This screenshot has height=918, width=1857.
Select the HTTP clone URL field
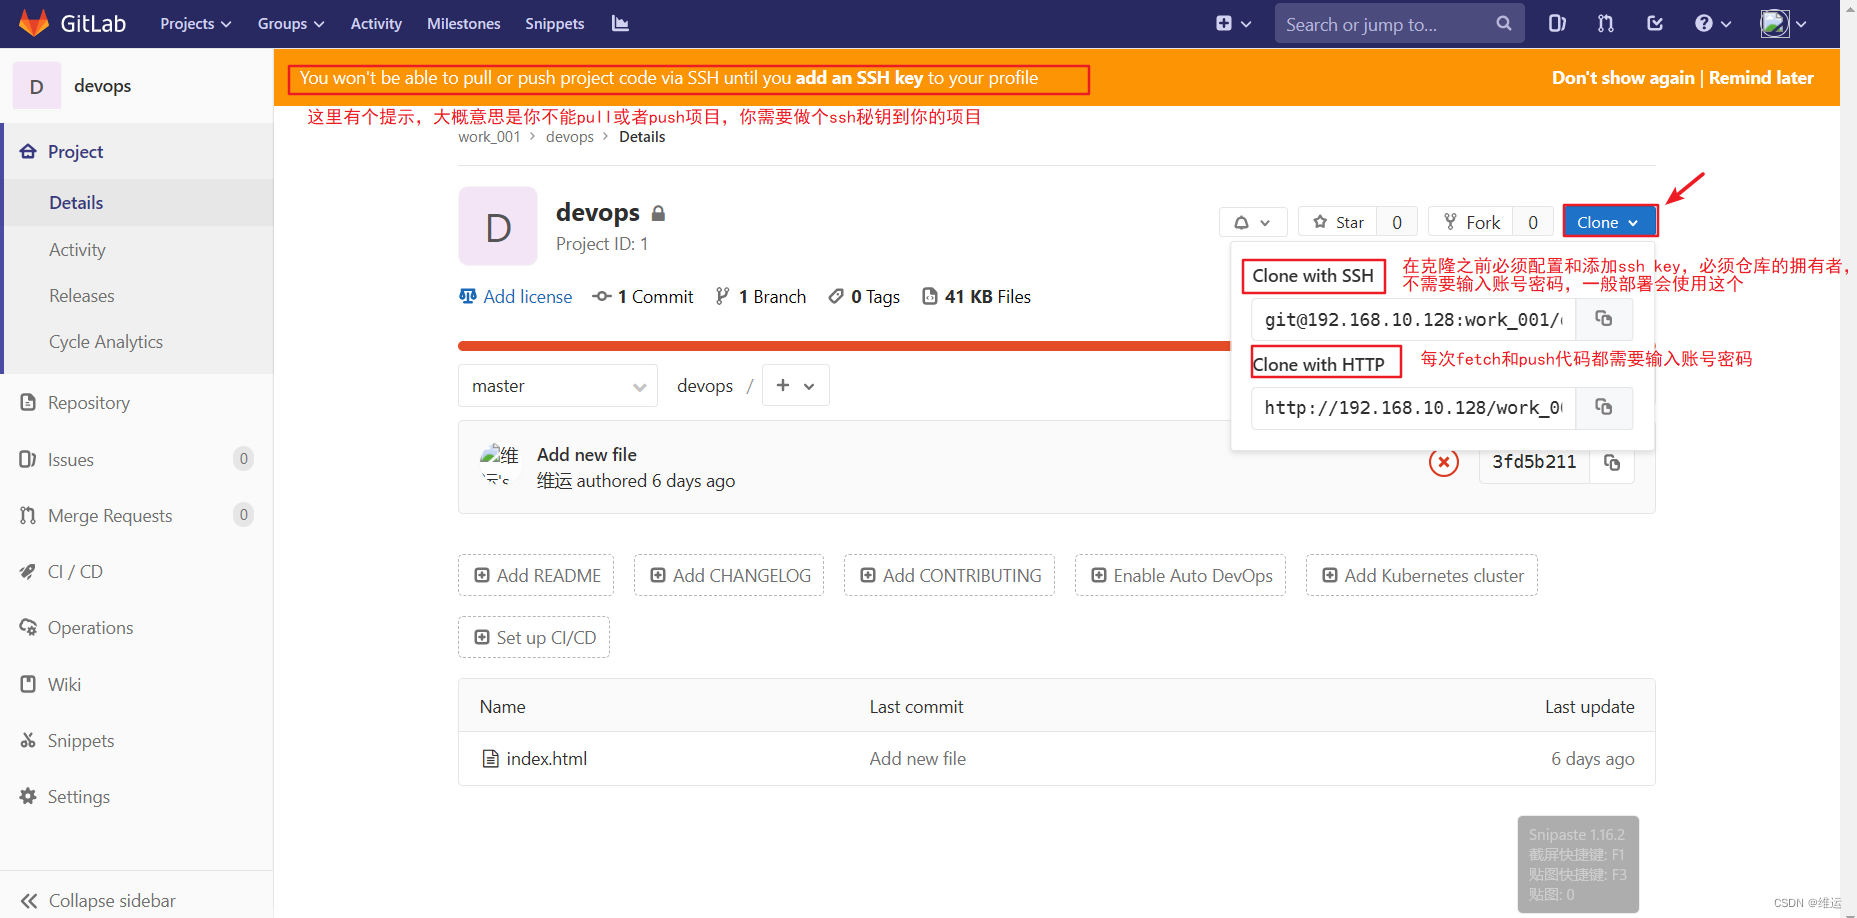coord(1413,407)
